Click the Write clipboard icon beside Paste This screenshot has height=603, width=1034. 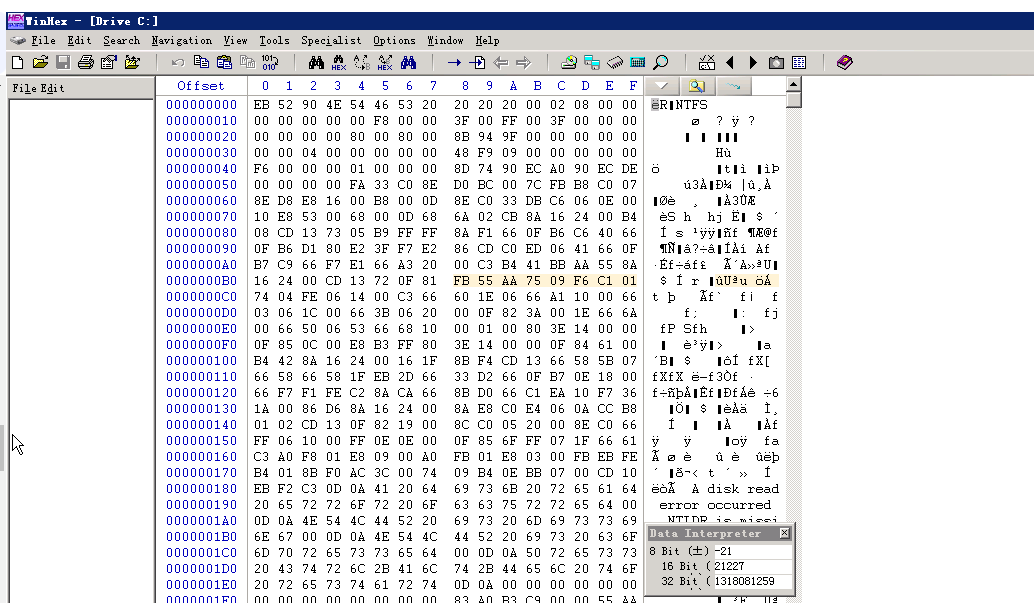point(247,62)
